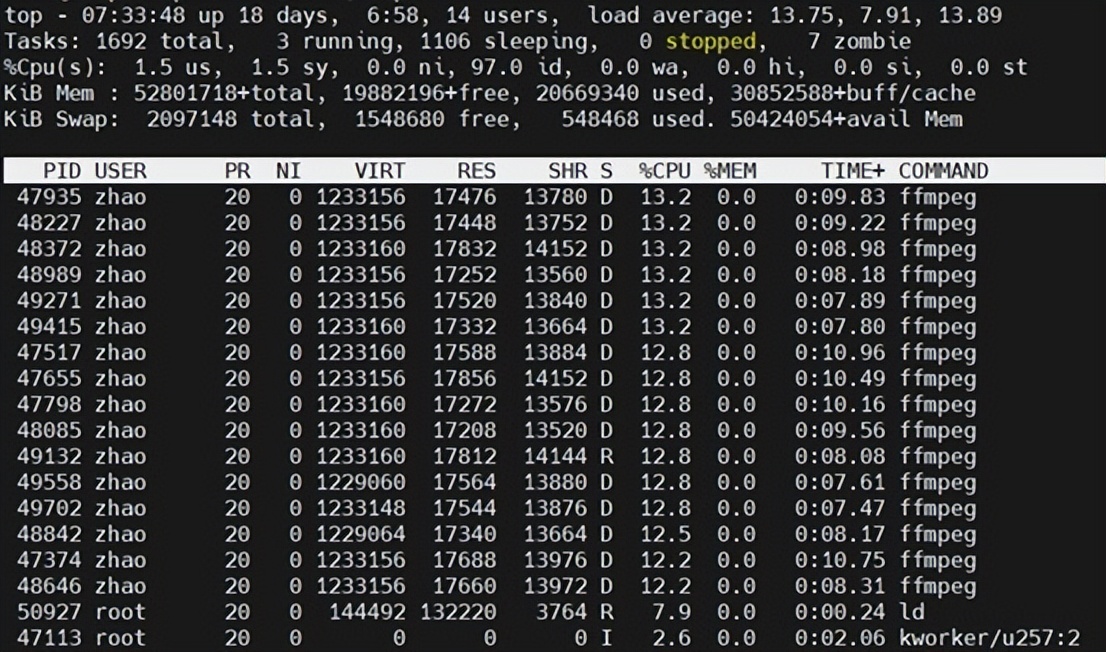Click the %CPU value 7.9
This screenshot has width=1106, height=652.
pyautogui.click(x=672, y=612)
